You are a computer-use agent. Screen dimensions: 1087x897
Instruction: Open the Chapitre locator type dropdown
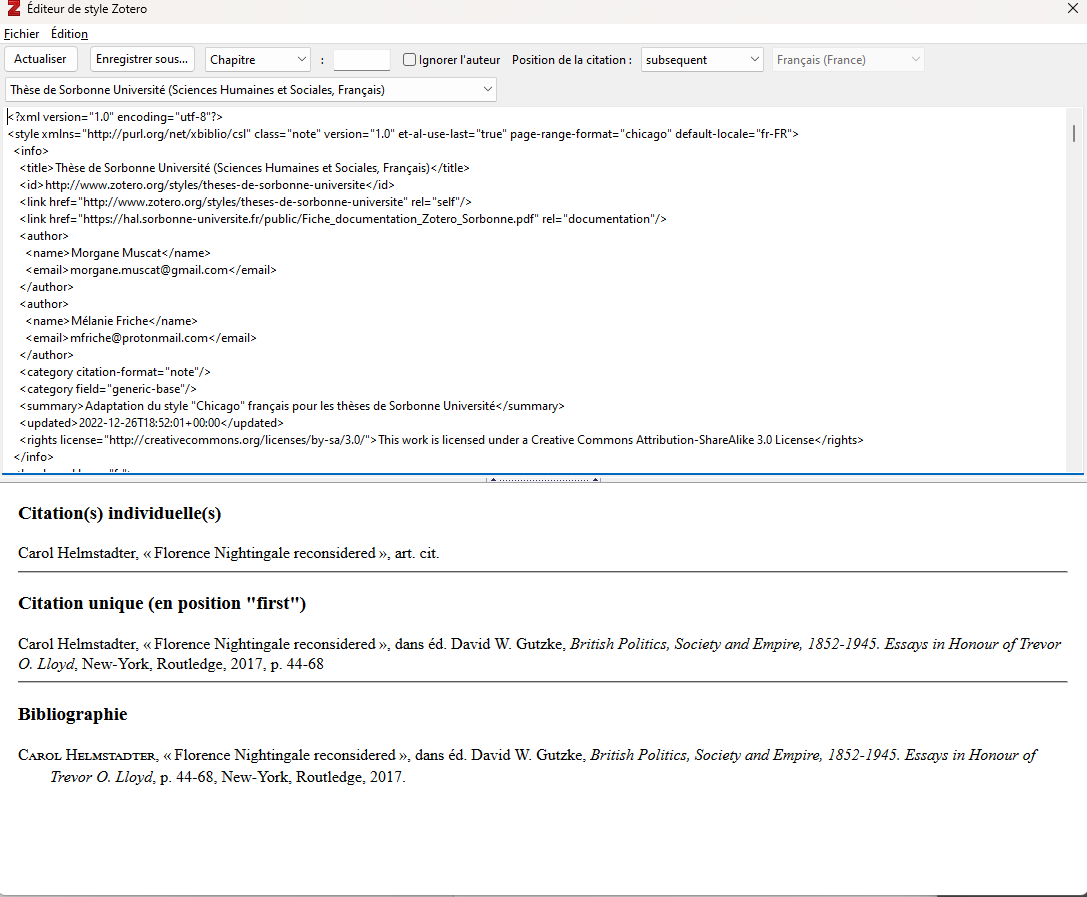tap(257, 60)
